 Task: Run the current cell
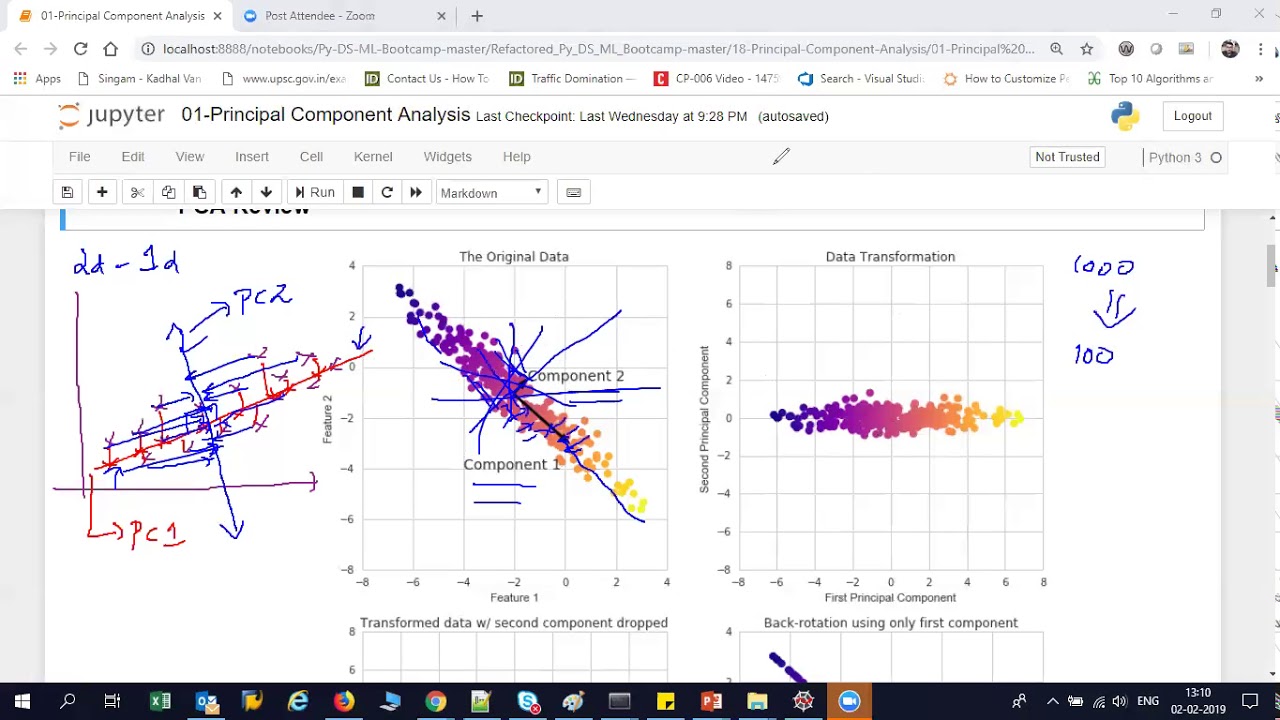click(x=315, y=192)
